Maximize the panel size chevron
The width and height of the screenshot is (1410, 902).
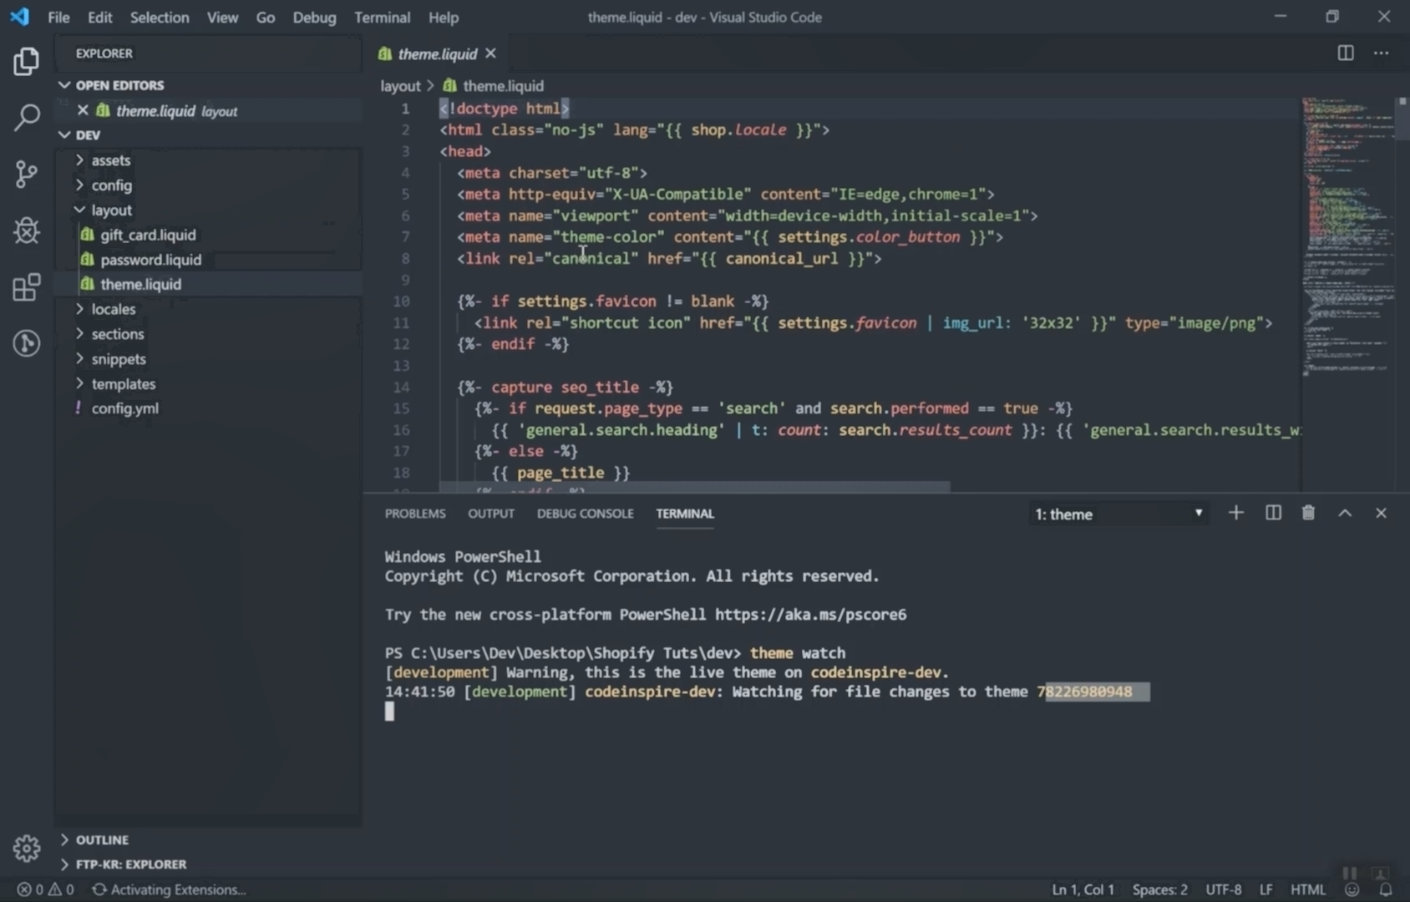click(1345, 513)
